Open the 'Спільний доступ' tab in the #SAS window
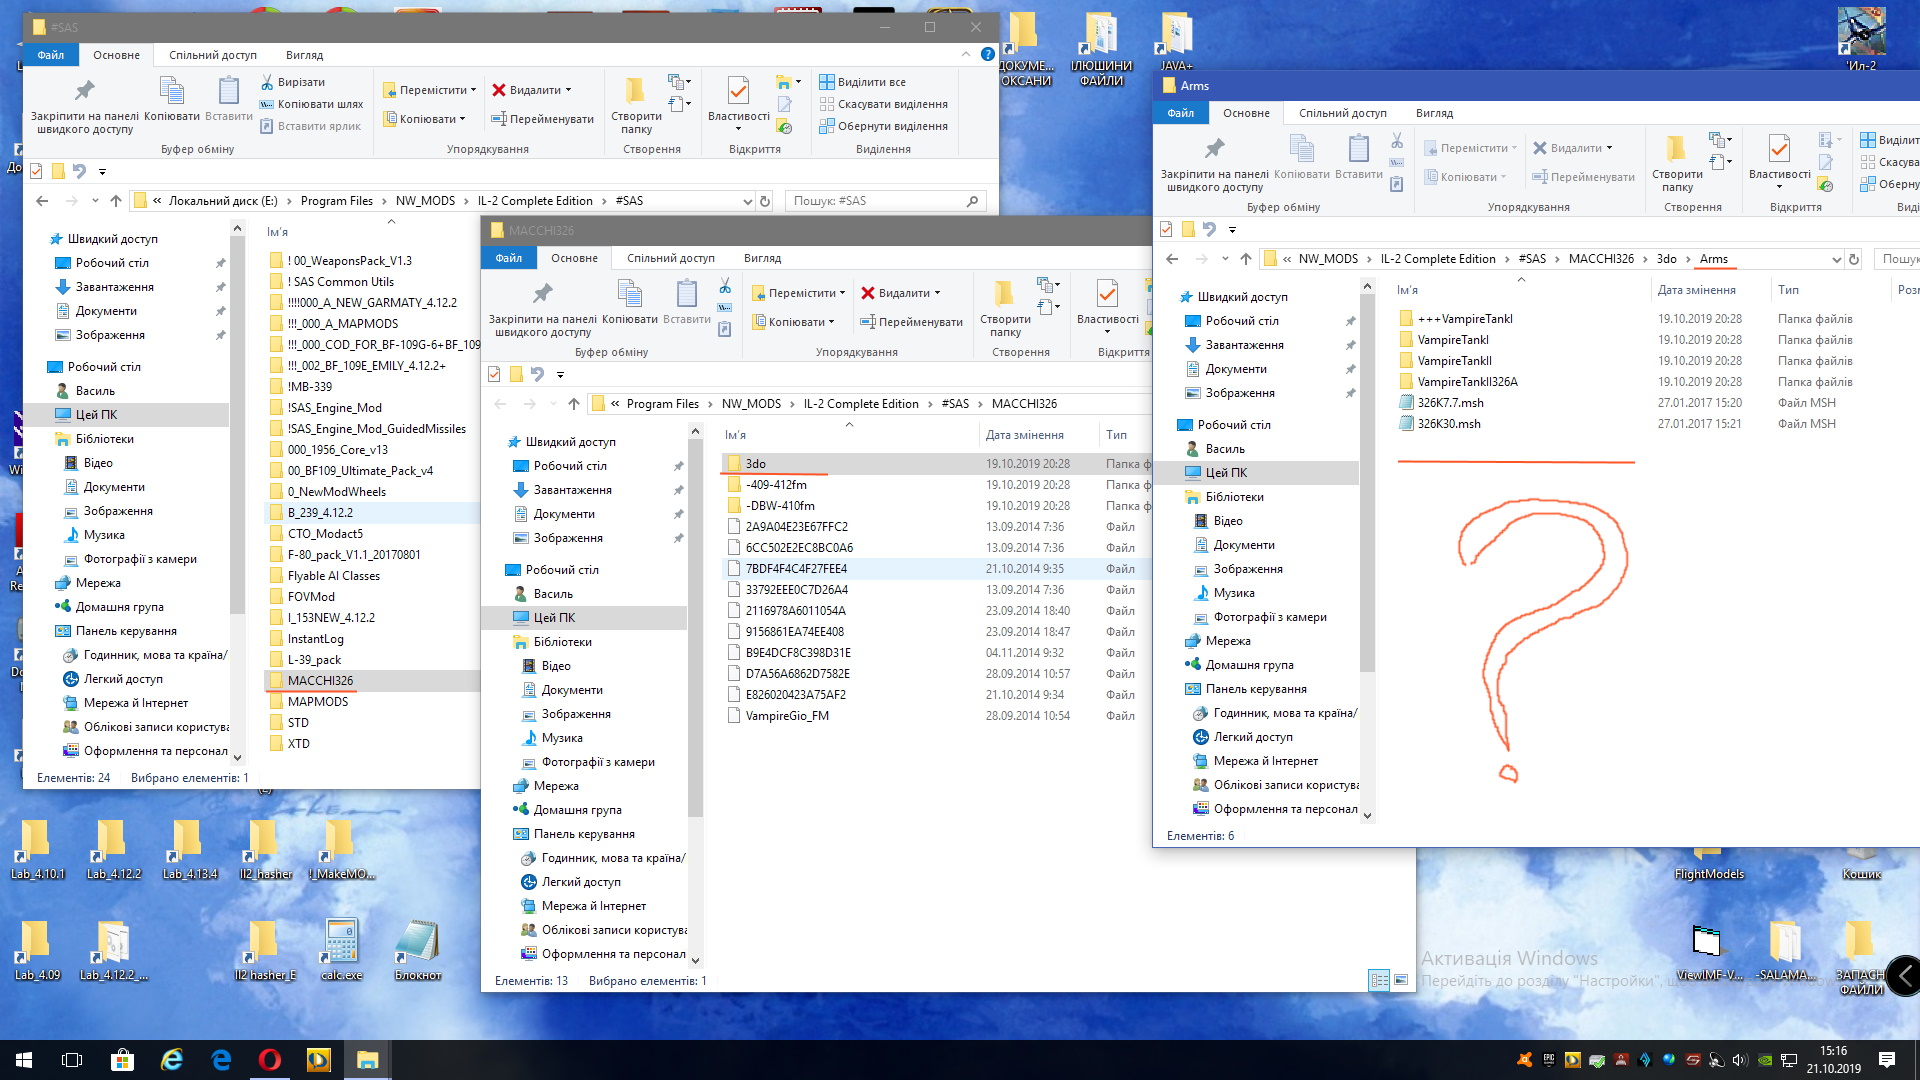Image resolution: width=1920 pixels, height=1080 pixels. [212, 55]
